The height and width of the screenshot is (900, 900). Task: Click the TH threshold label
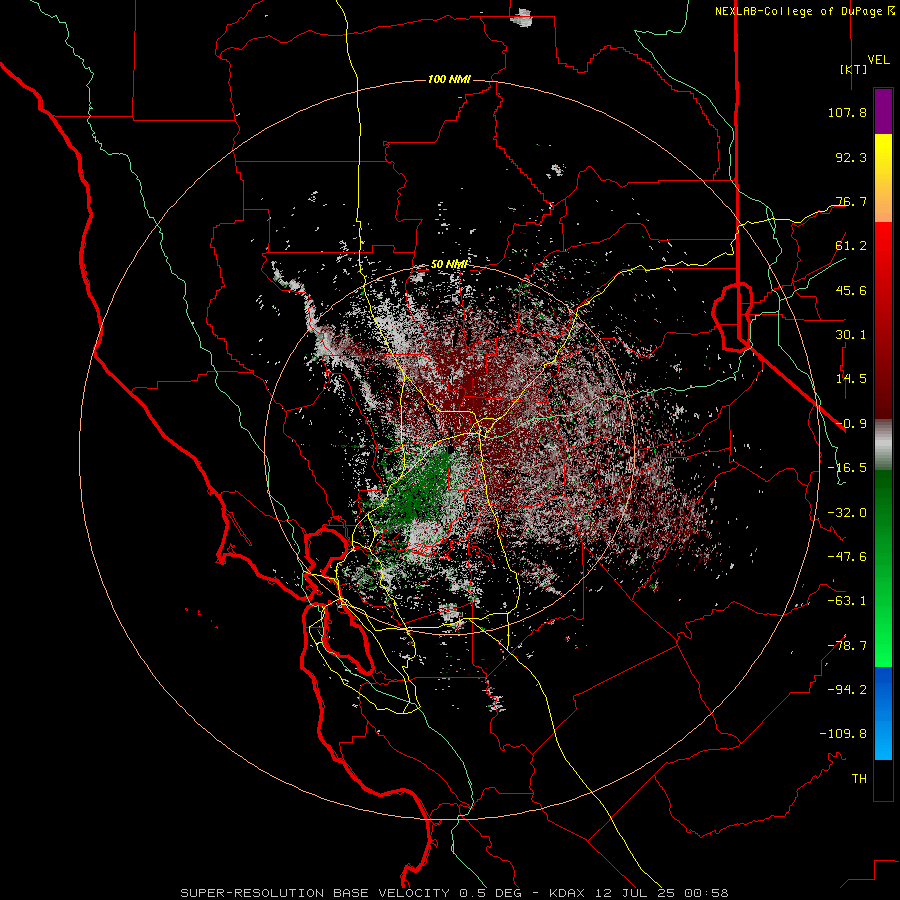click(x=859, y=779)
